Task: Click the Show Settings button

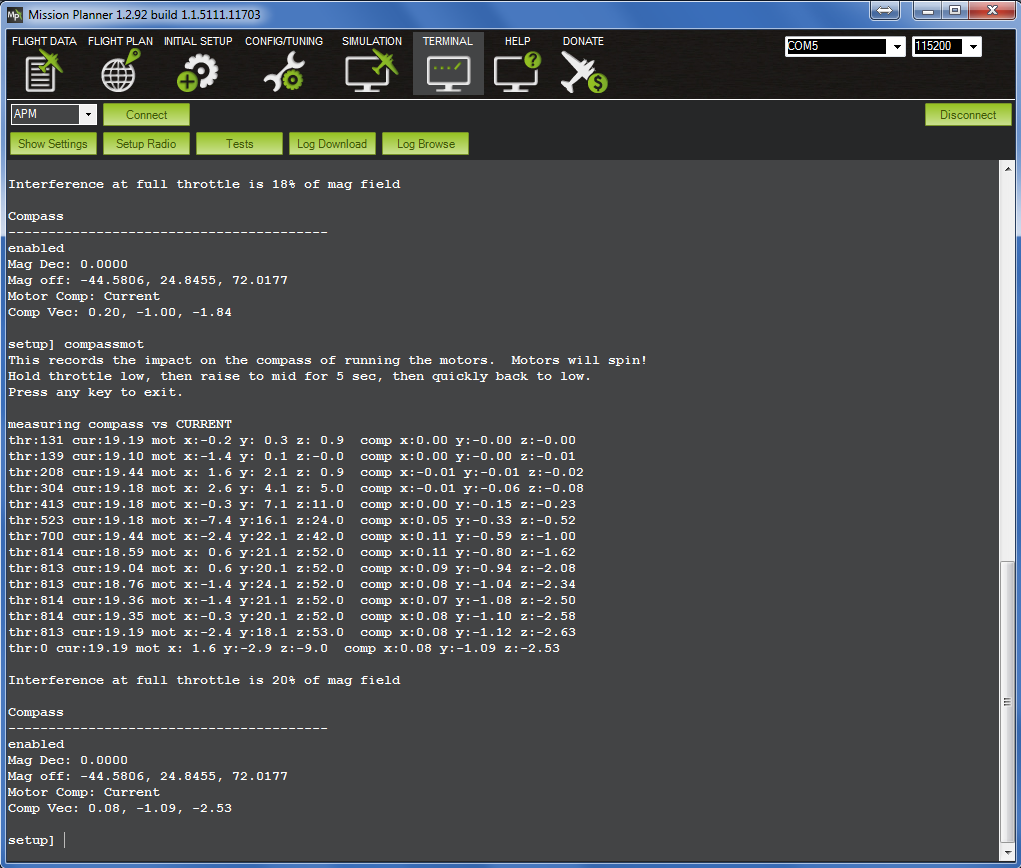Action: (x=53, y=144)
